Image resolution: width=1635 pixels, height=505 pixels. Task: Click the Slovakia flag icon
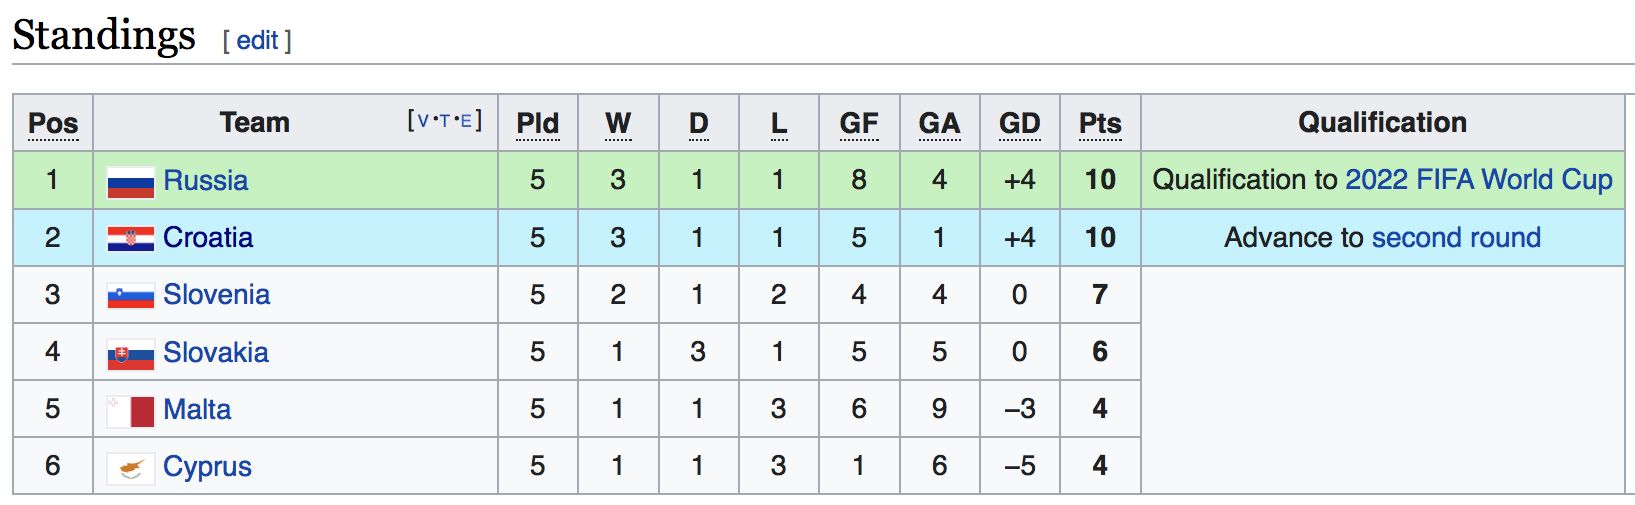click(x=131, y=354)
